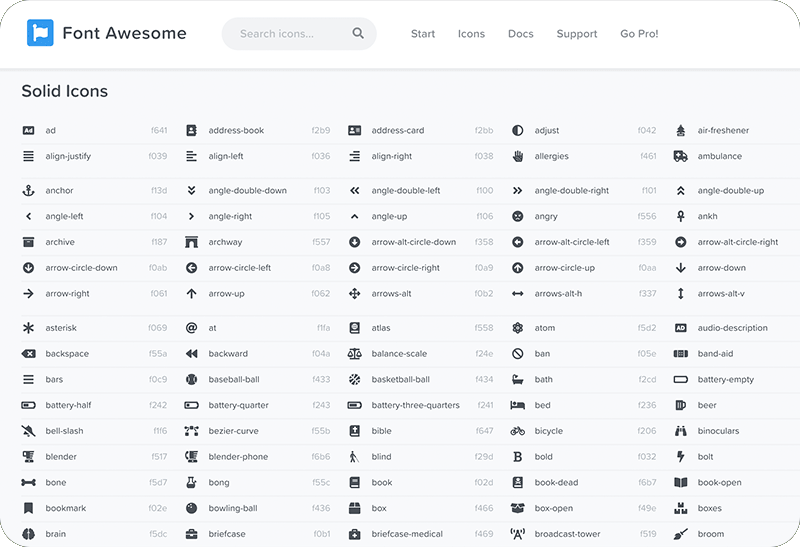Click unicode f641 beside ad
This screenshot has width=800, height=547.
[x=159, y=131]
